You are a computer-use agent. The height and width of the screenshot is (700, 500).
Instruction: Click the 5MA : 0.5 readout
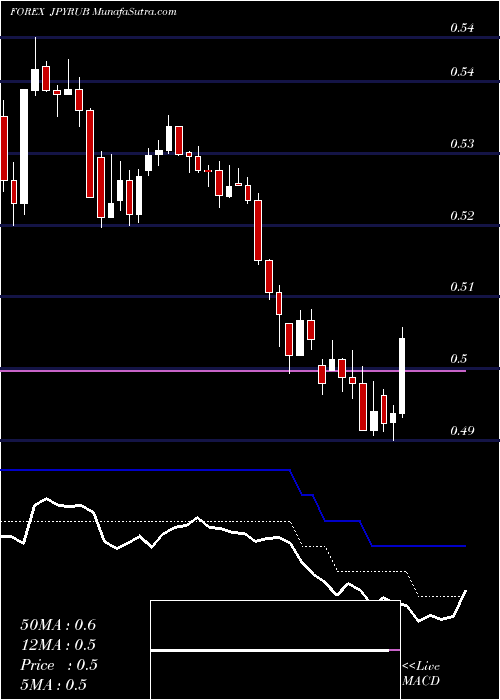pos(54,685)
